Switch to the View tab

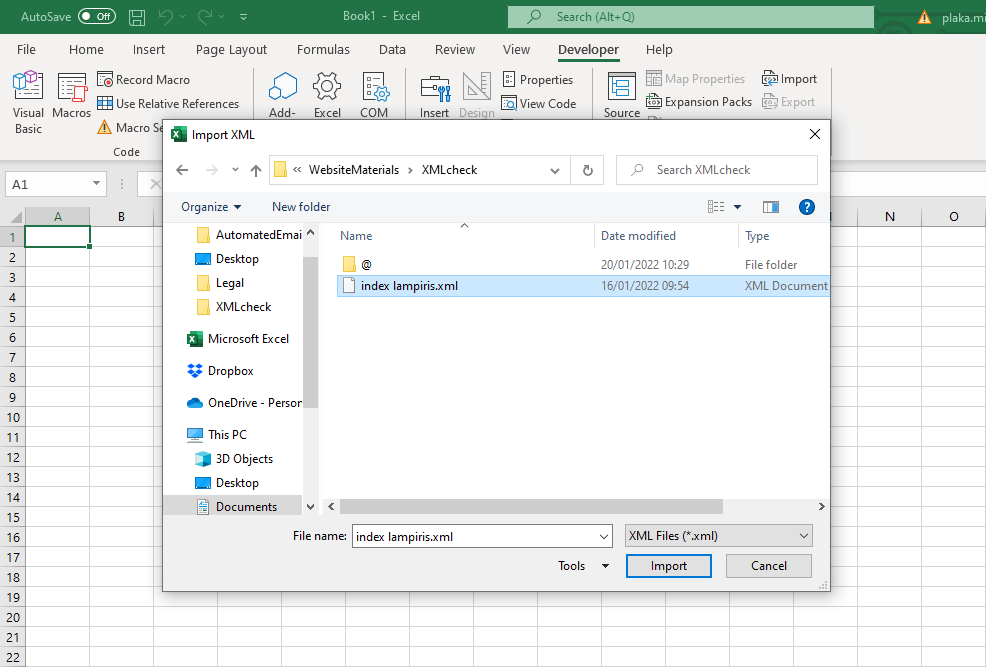[516, 50]
